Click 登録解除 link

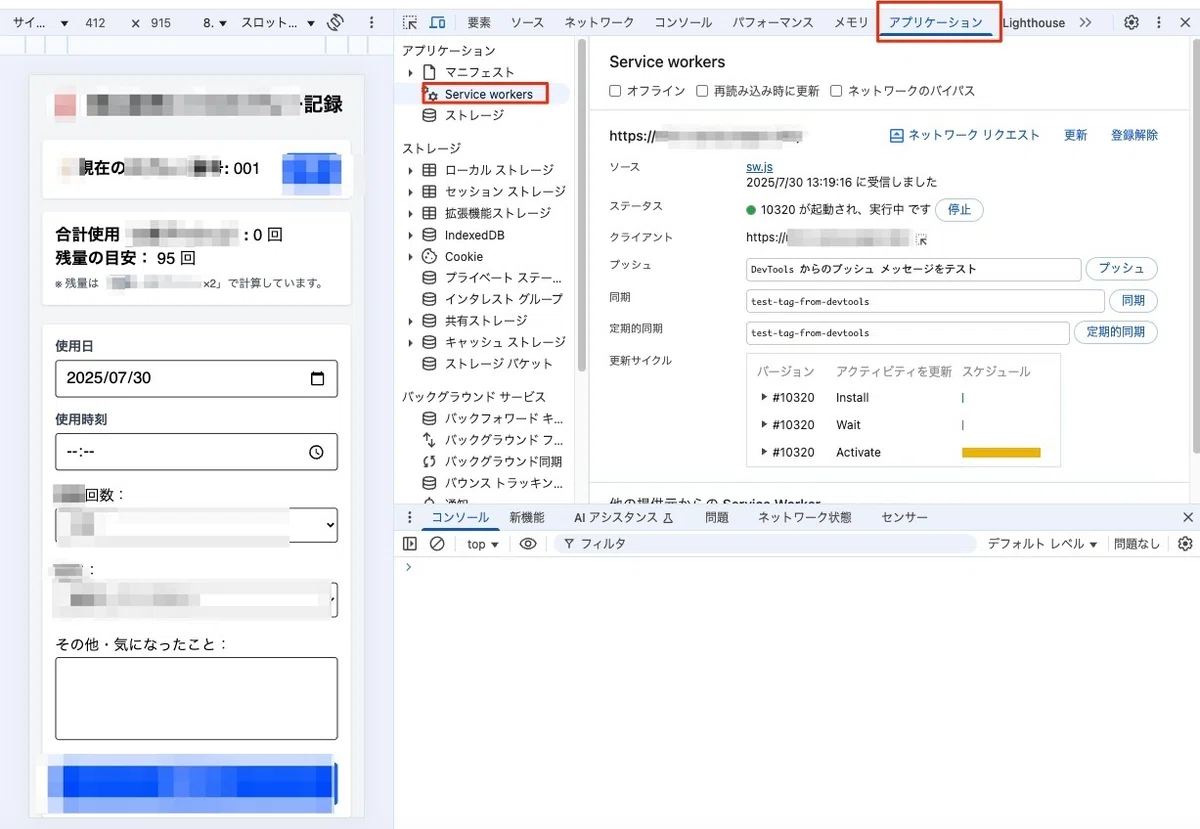(x=1134, y=135)
